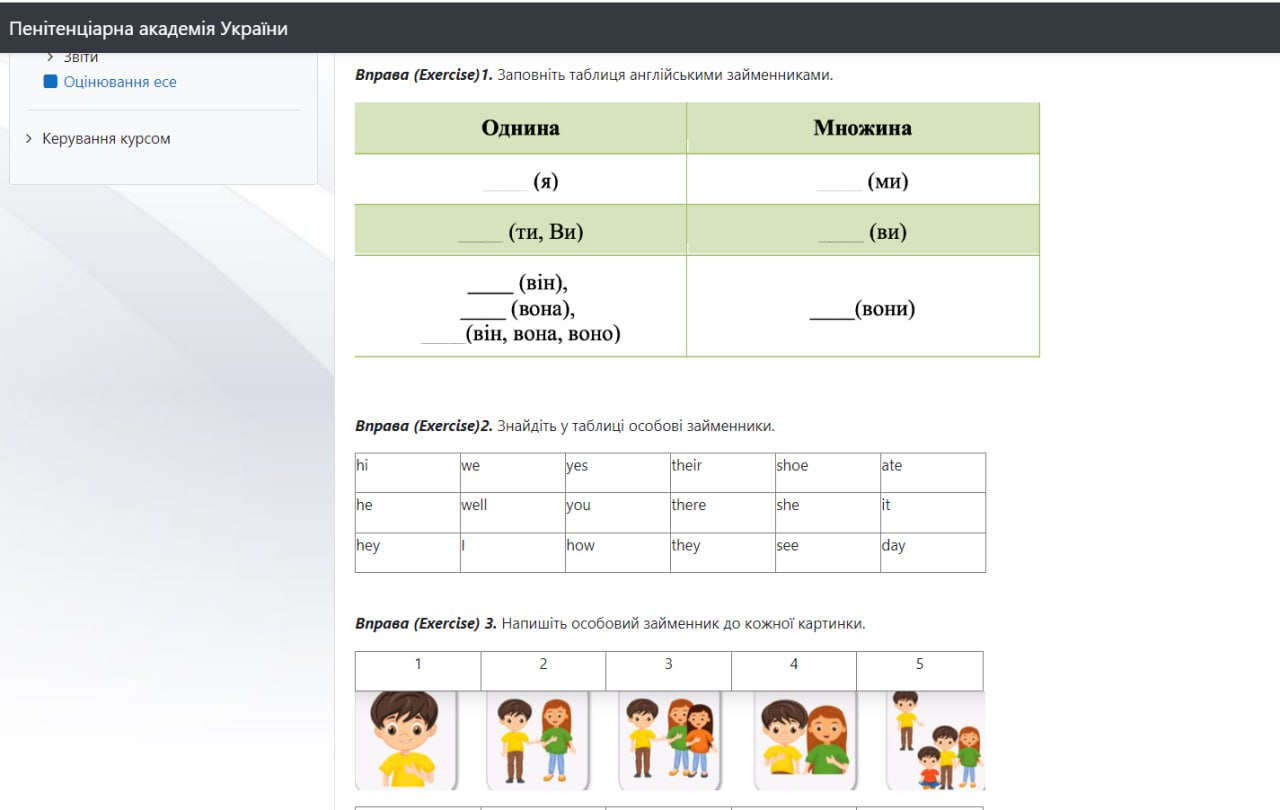Expand the Звіти item chevron

click(51, 58)
